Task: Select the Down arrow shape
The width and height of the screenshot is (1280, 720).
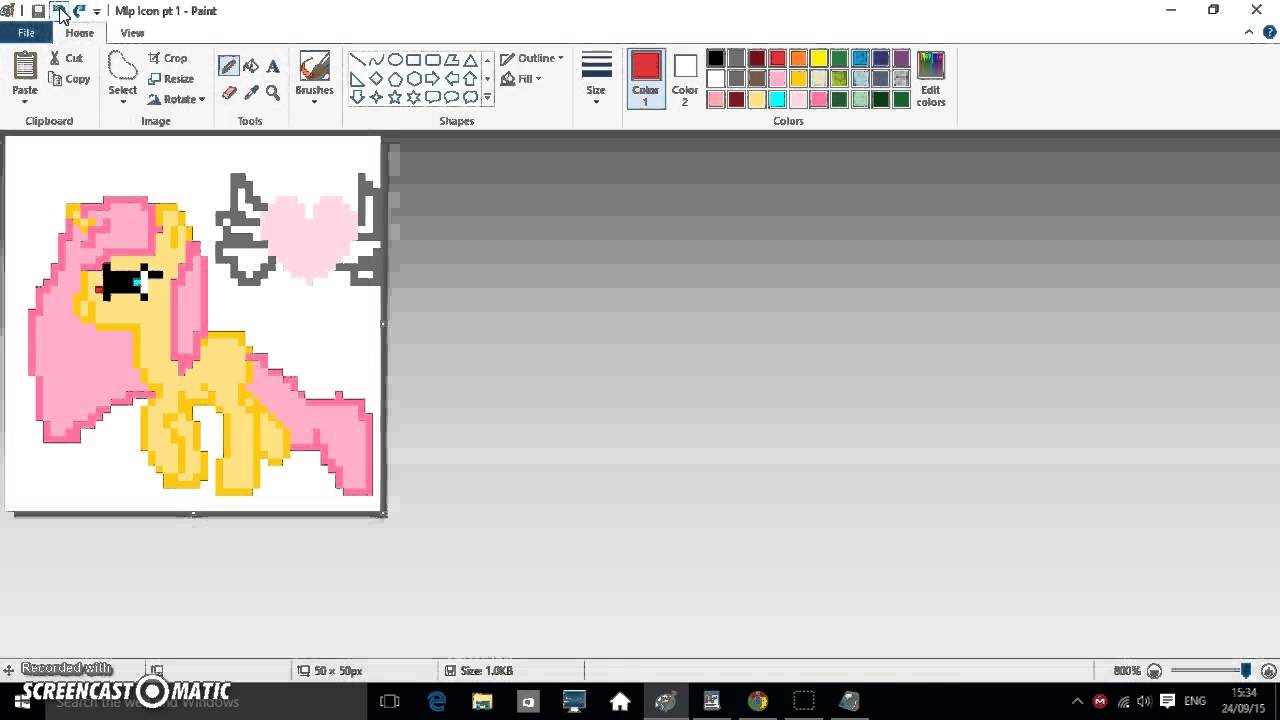Action: tap(357, 97)
